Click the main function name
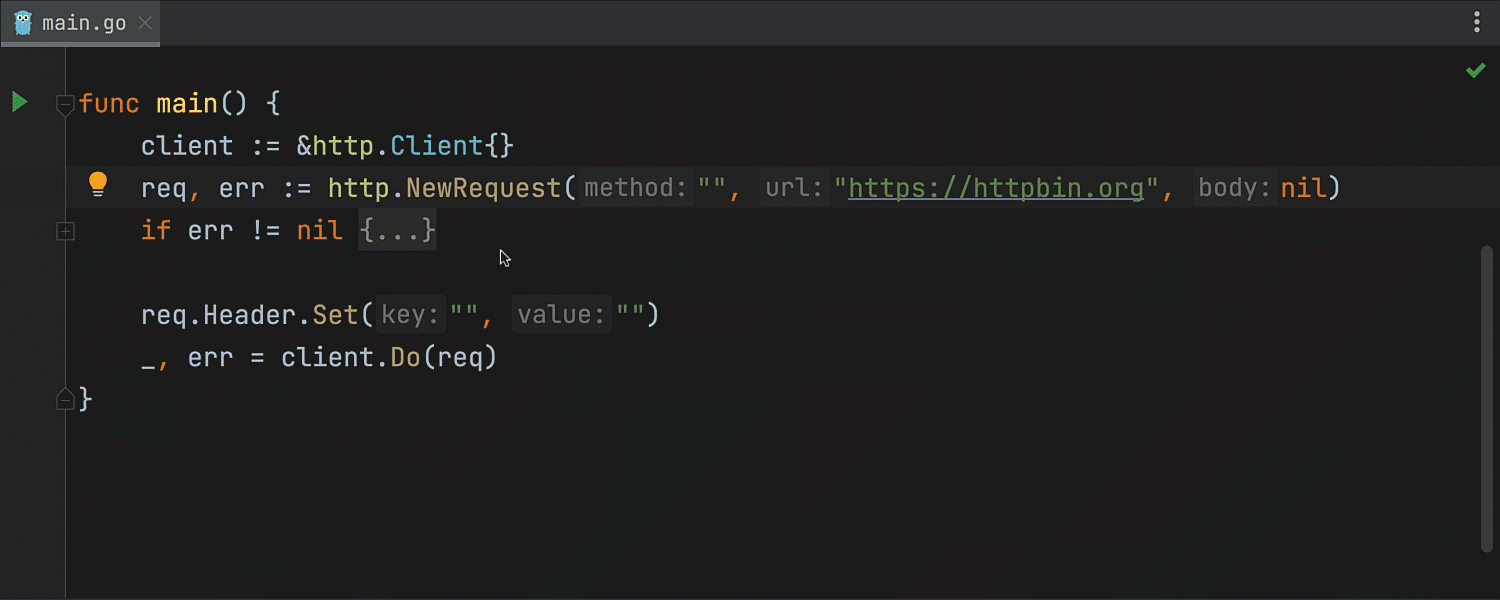This screenshot has width=1500, height=600. coord(187,103)
